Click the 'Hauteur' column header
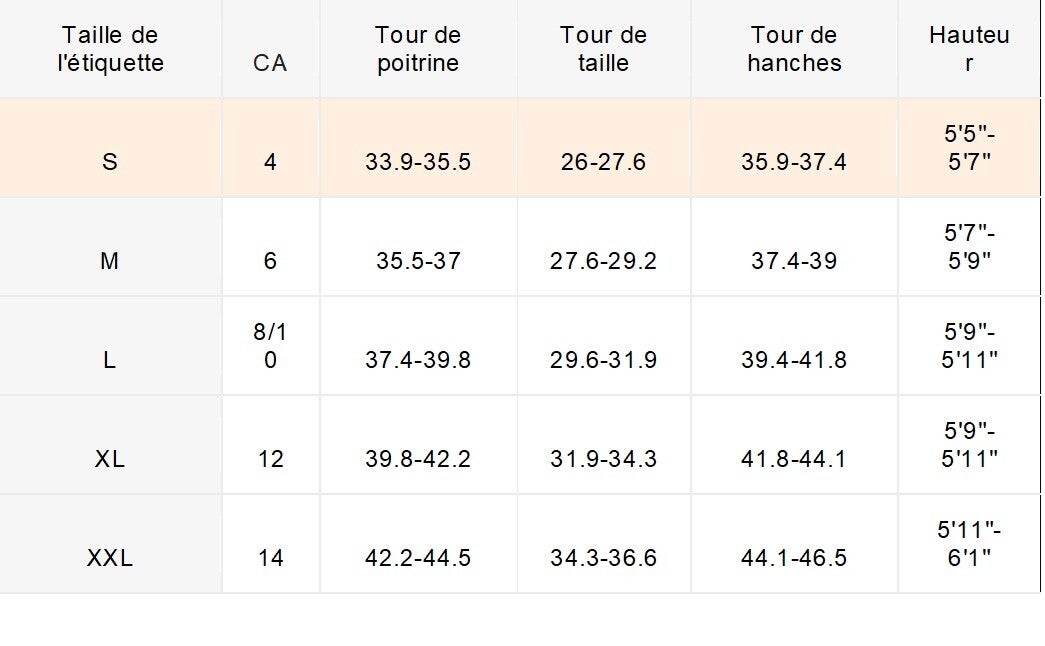This screenshot has height=646, width=1045. [968, 49]
